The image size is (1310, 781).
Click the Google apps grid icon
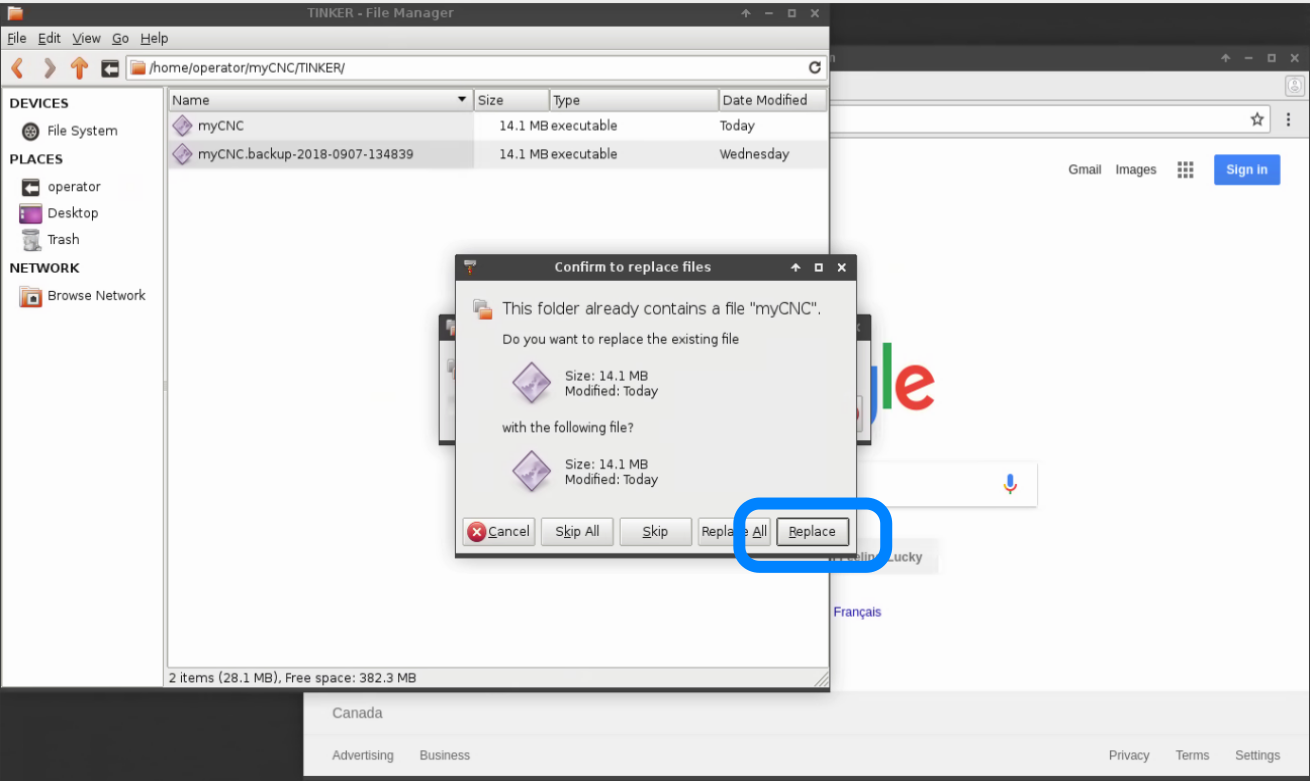point(1185,170)
